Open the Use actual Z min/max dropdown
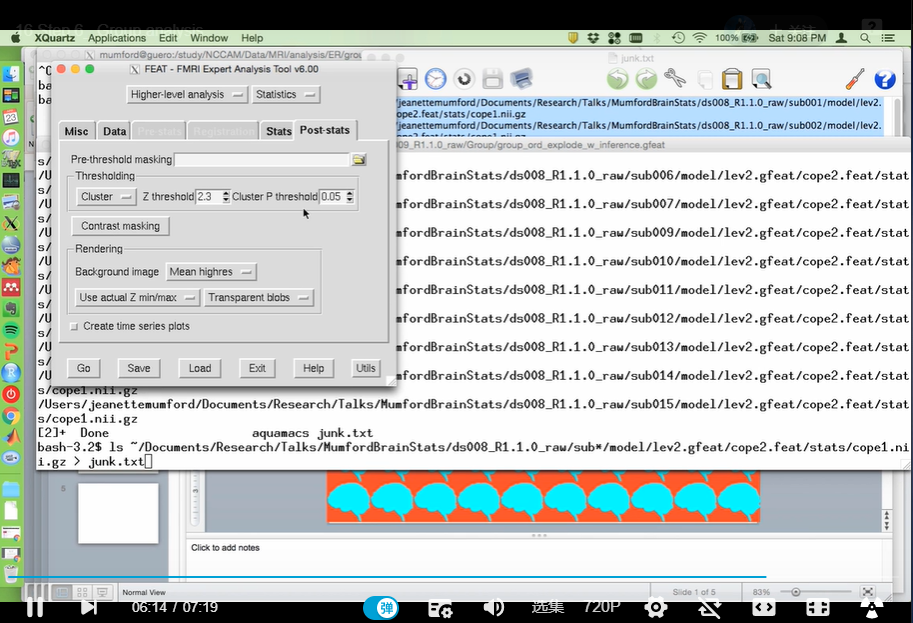This screenshot has width=913, height=623. pos(137,298)
